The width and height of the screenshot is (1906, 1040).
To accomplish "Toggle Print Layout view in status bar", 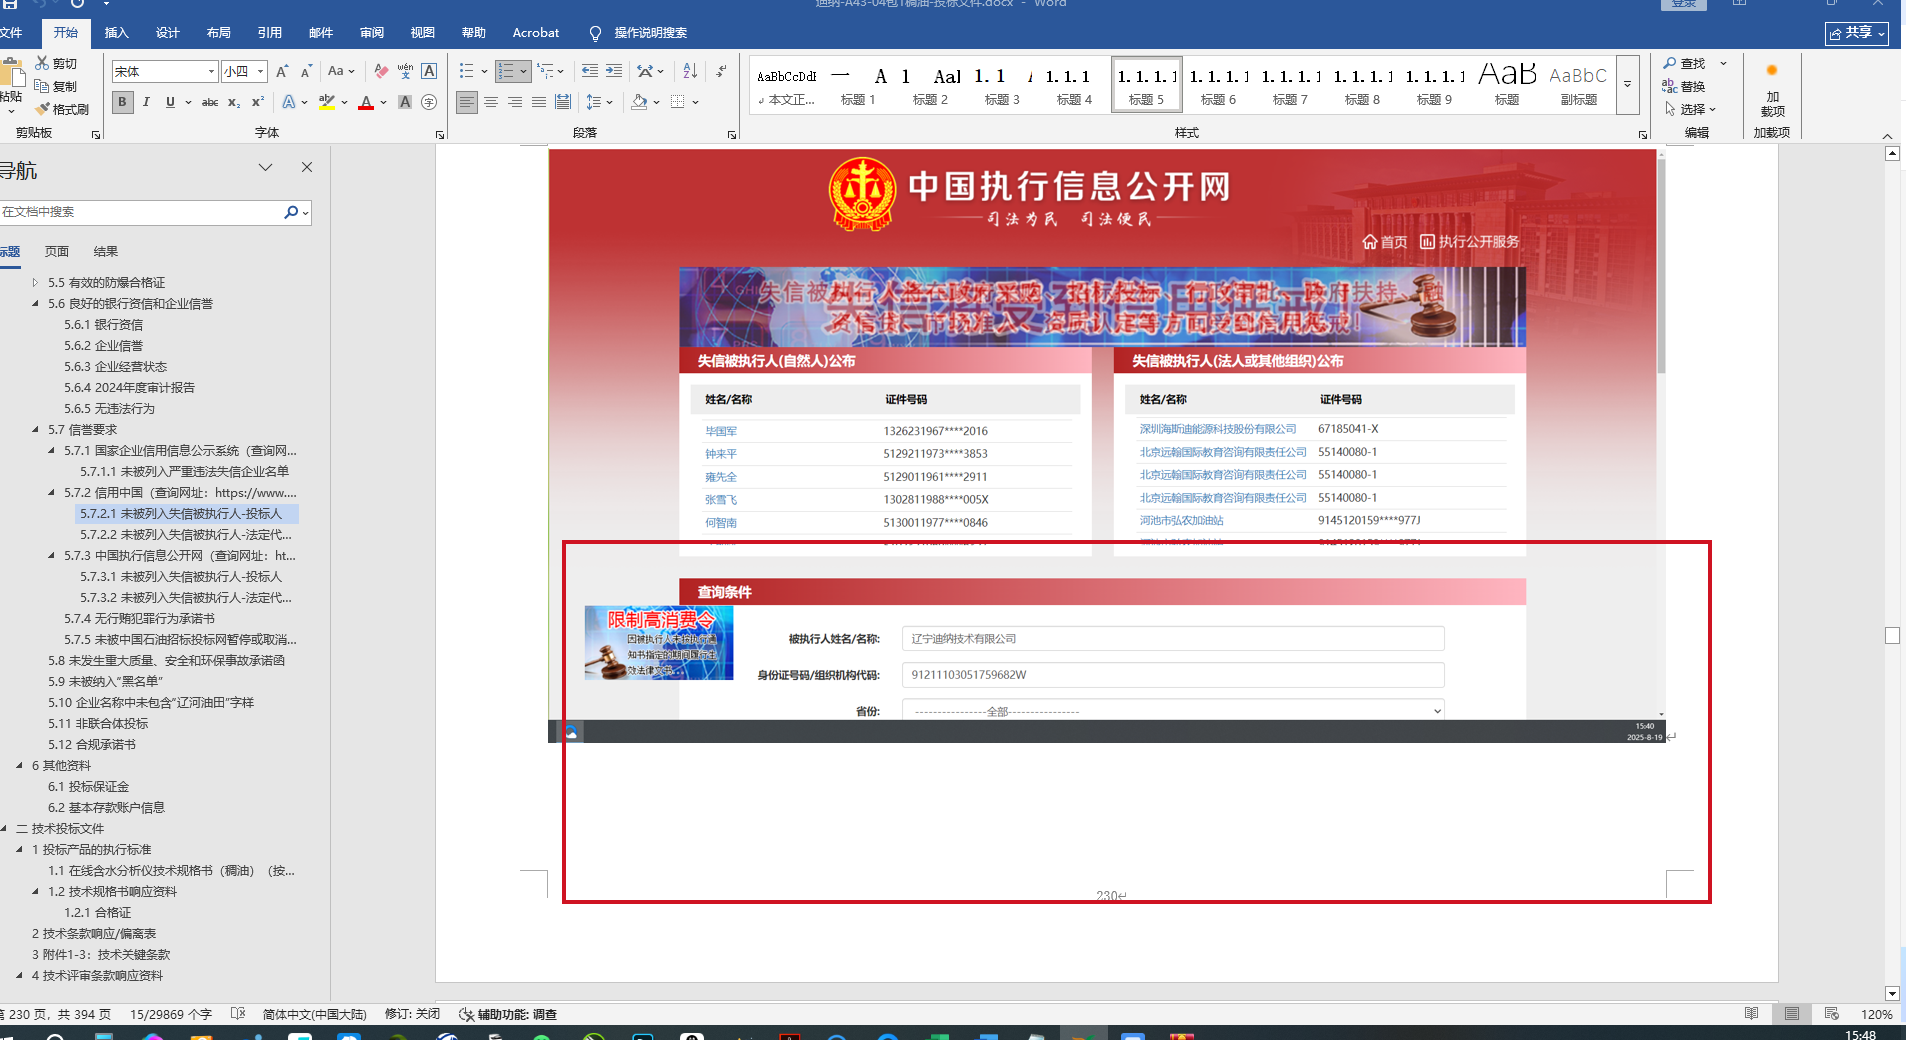I will click(x=1792, y=1014).
